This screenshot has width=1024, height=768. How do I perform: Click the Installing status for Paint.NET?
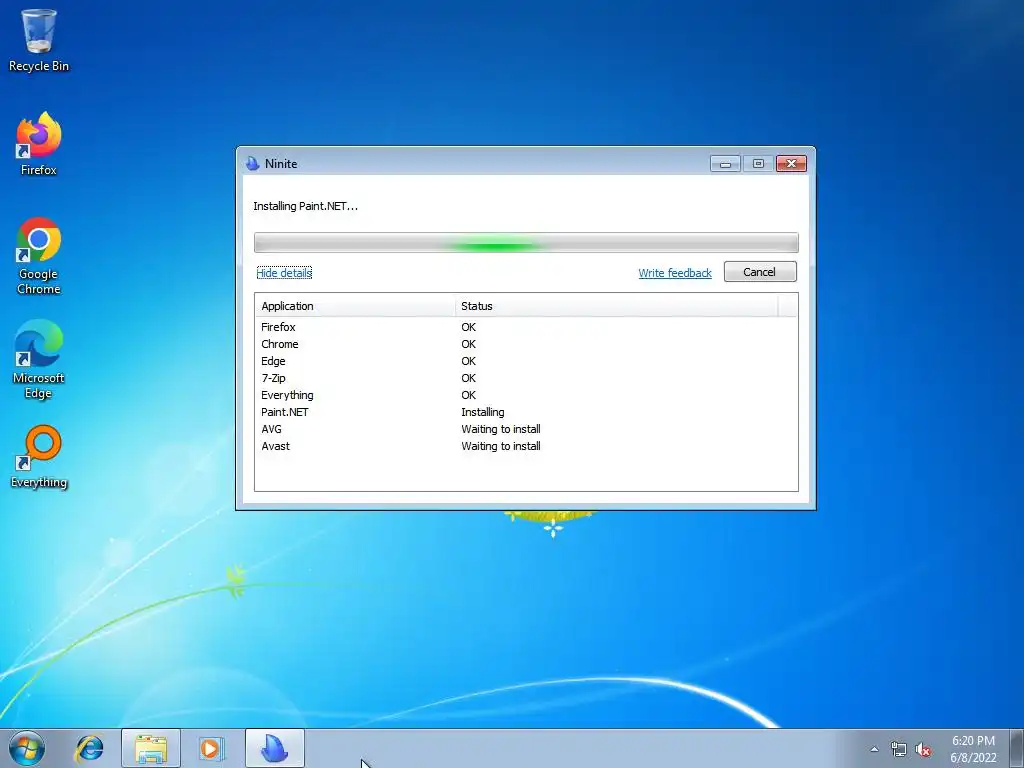coord(483,412)
